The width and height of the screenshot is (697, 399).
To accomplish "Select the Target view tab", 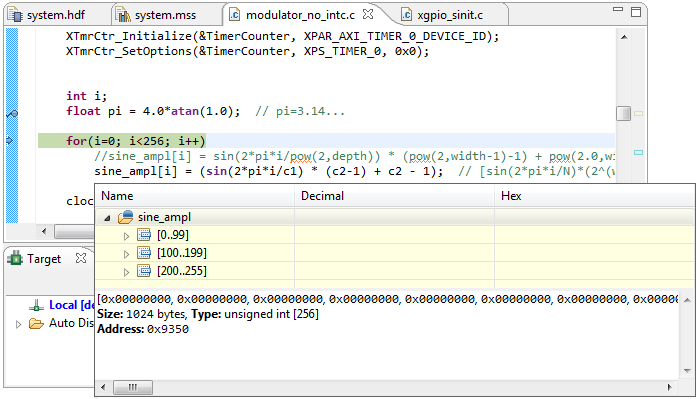I will click(44, 259).
